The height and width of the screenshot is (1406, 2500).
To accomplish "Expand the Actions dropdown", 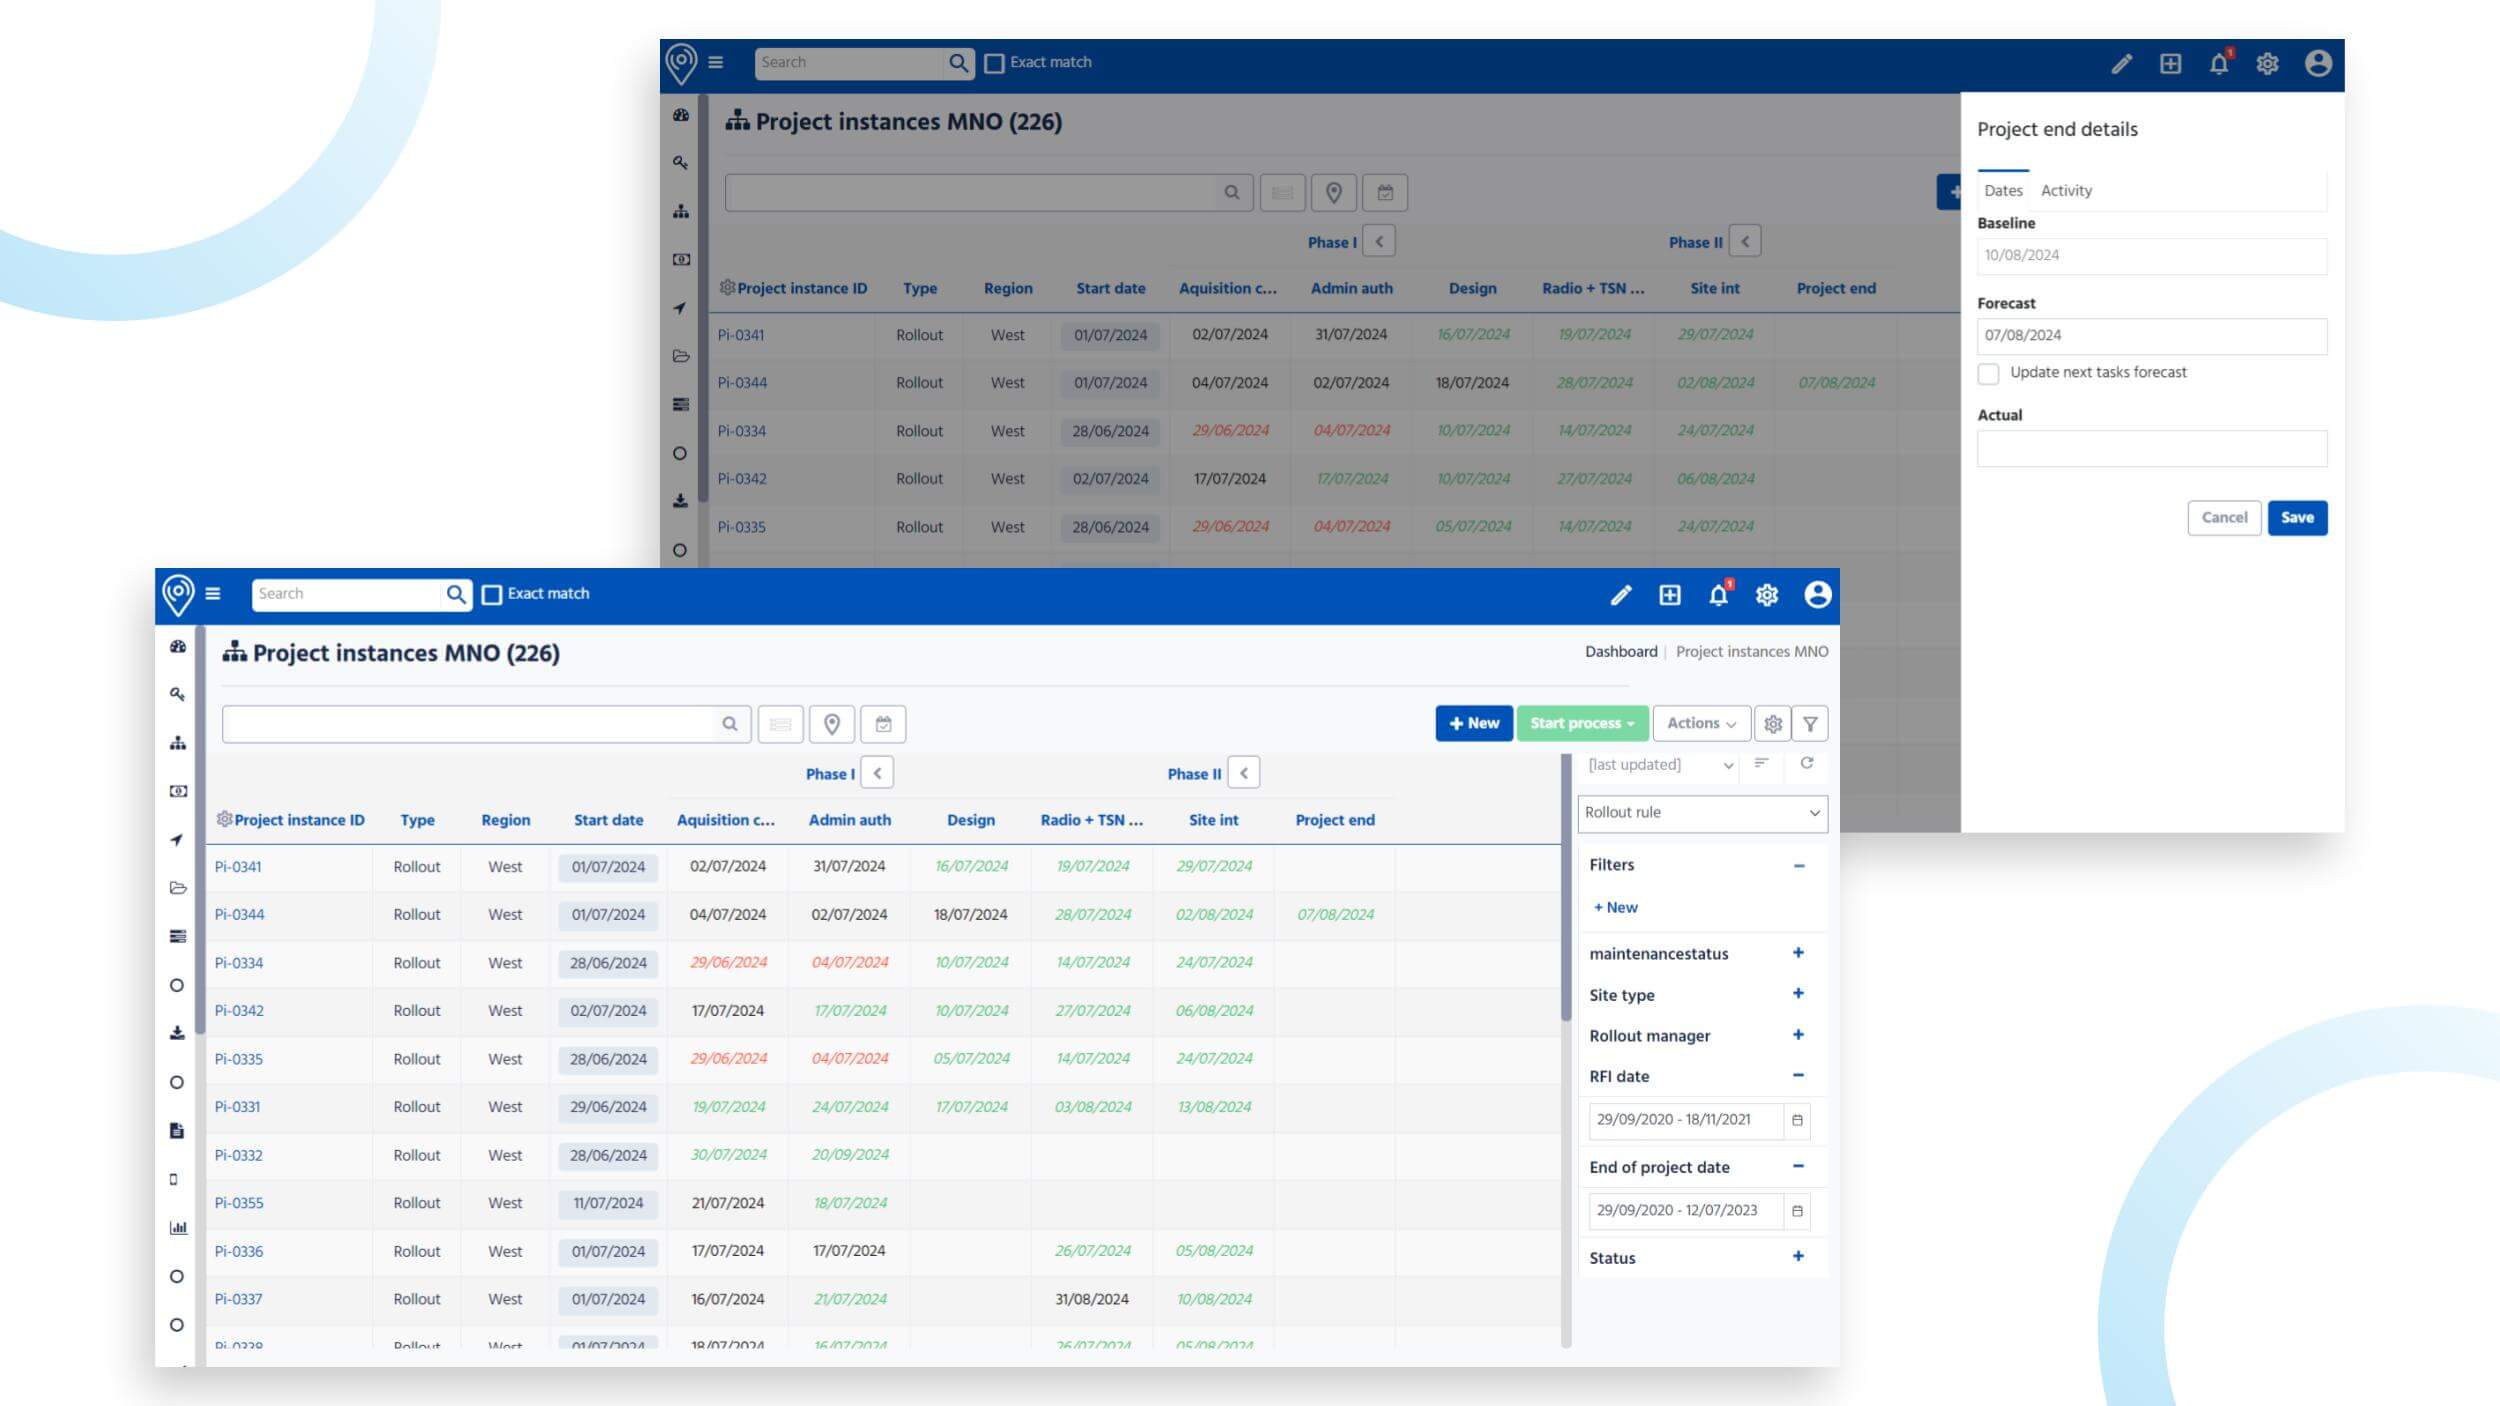I will [x=1700, y=724].
